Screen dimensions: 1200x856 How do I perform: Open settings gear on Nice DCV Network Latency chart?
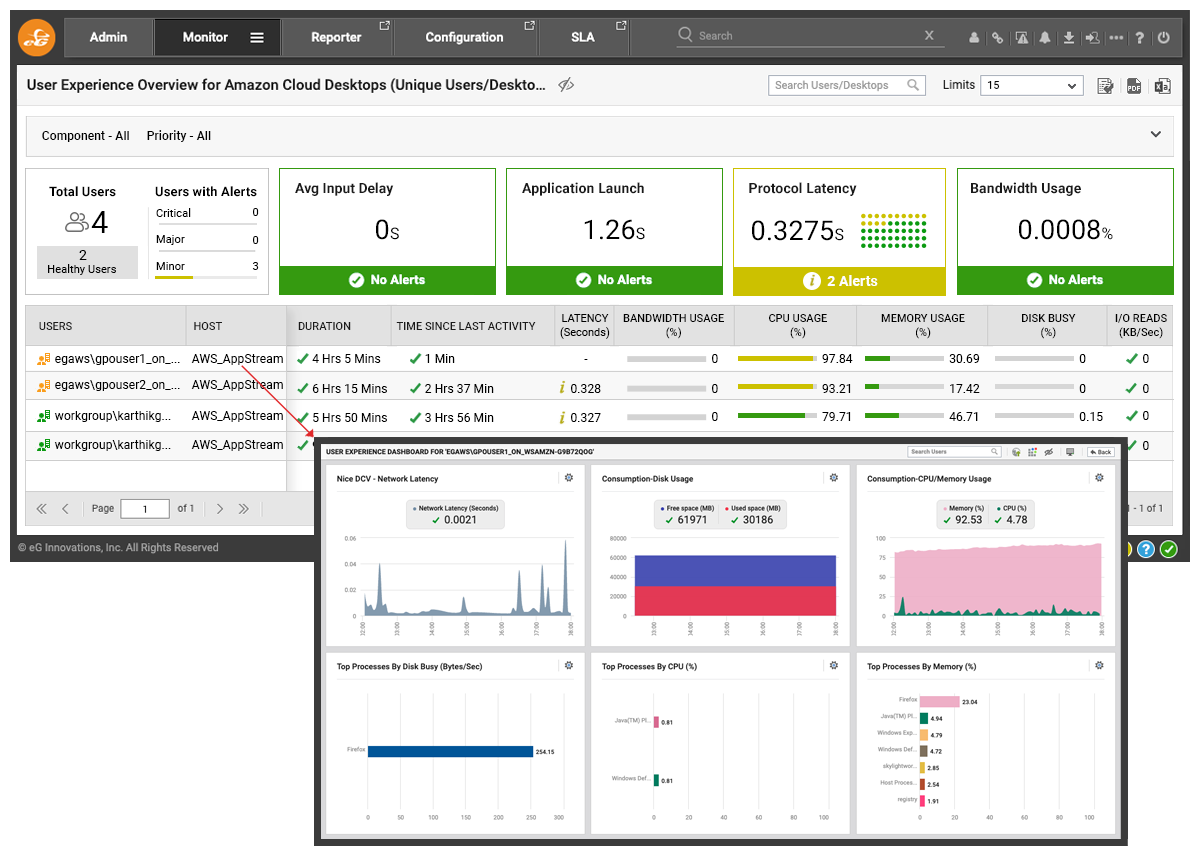[x=568, y=478]
